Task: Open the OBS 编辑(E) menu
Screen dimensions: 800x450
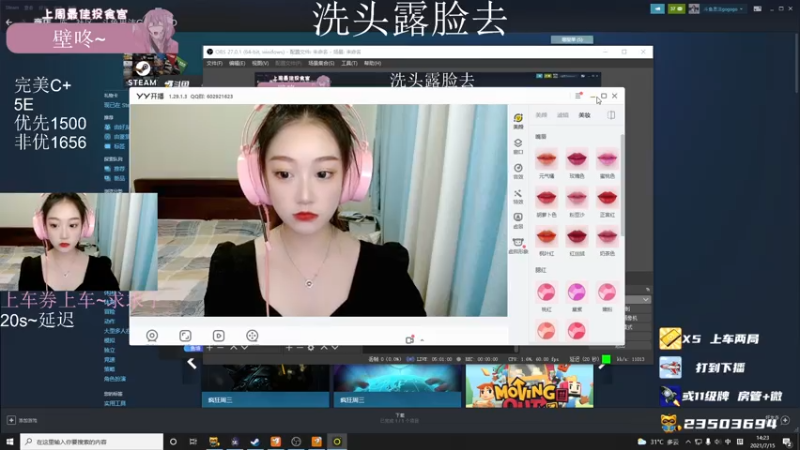Action: coord(237,63)
